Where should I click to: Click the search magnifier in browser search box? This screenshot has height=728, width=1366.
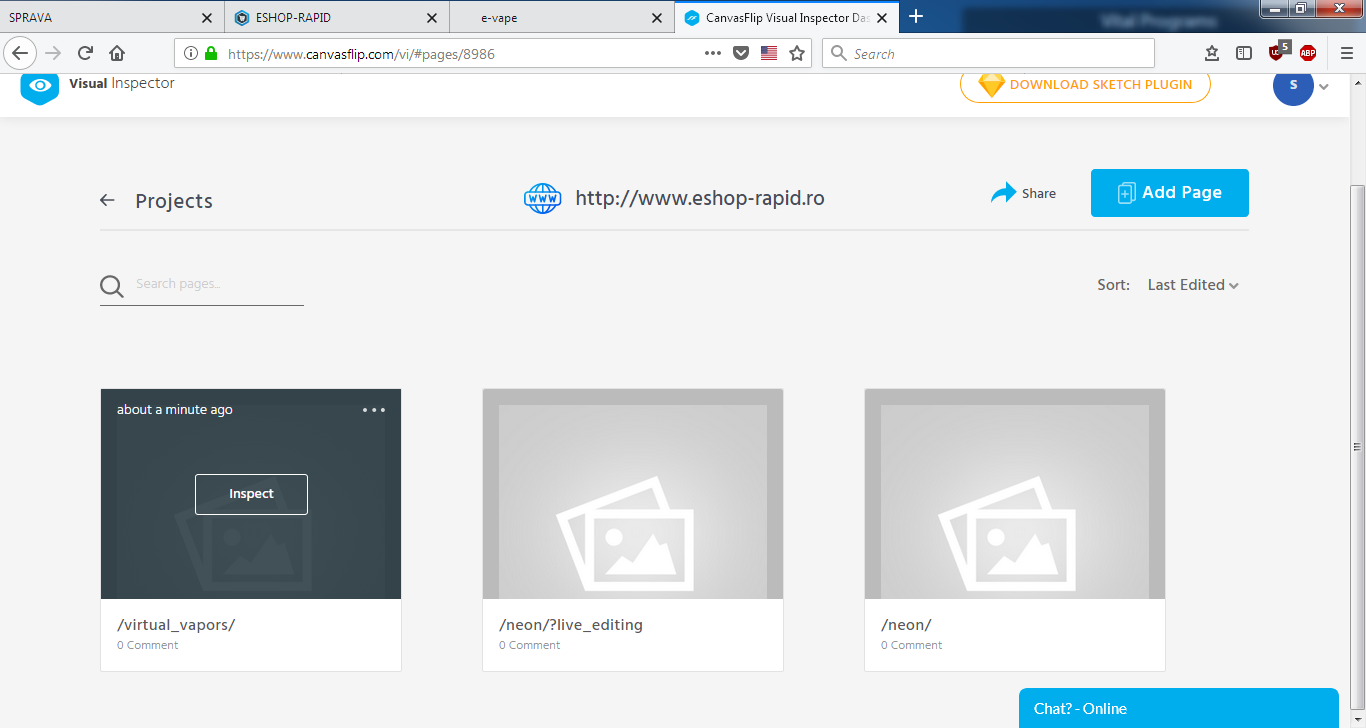pyautogui.click(x=839, y=53)
